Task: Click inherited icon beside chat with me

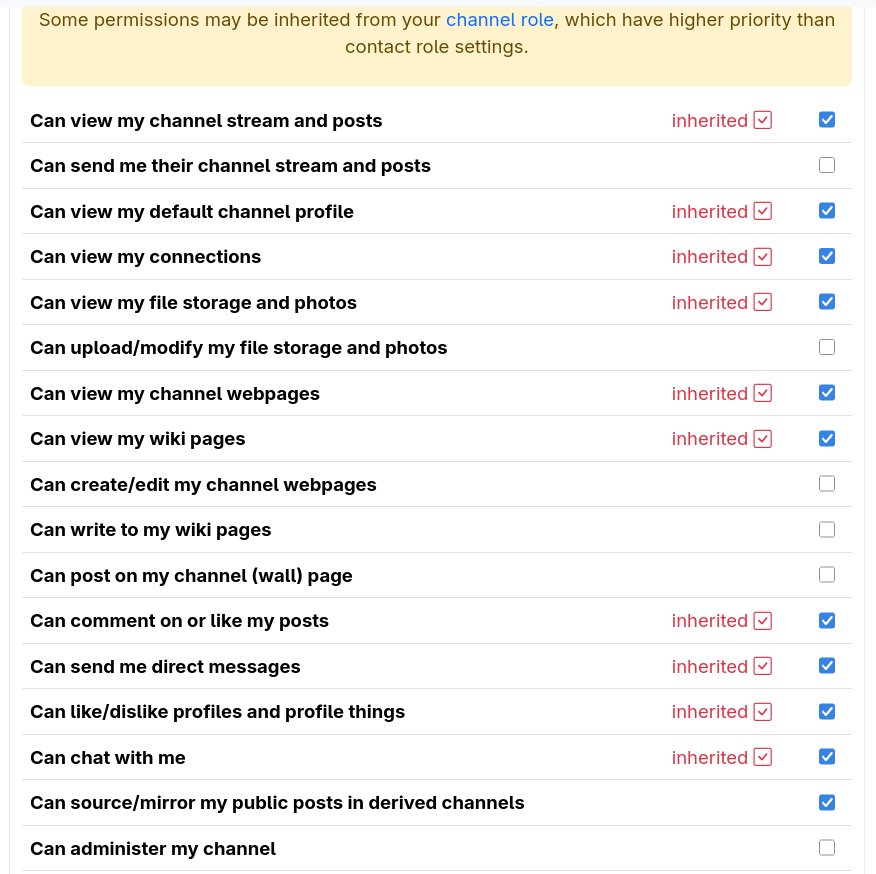Action: click(x=763, y=757)
